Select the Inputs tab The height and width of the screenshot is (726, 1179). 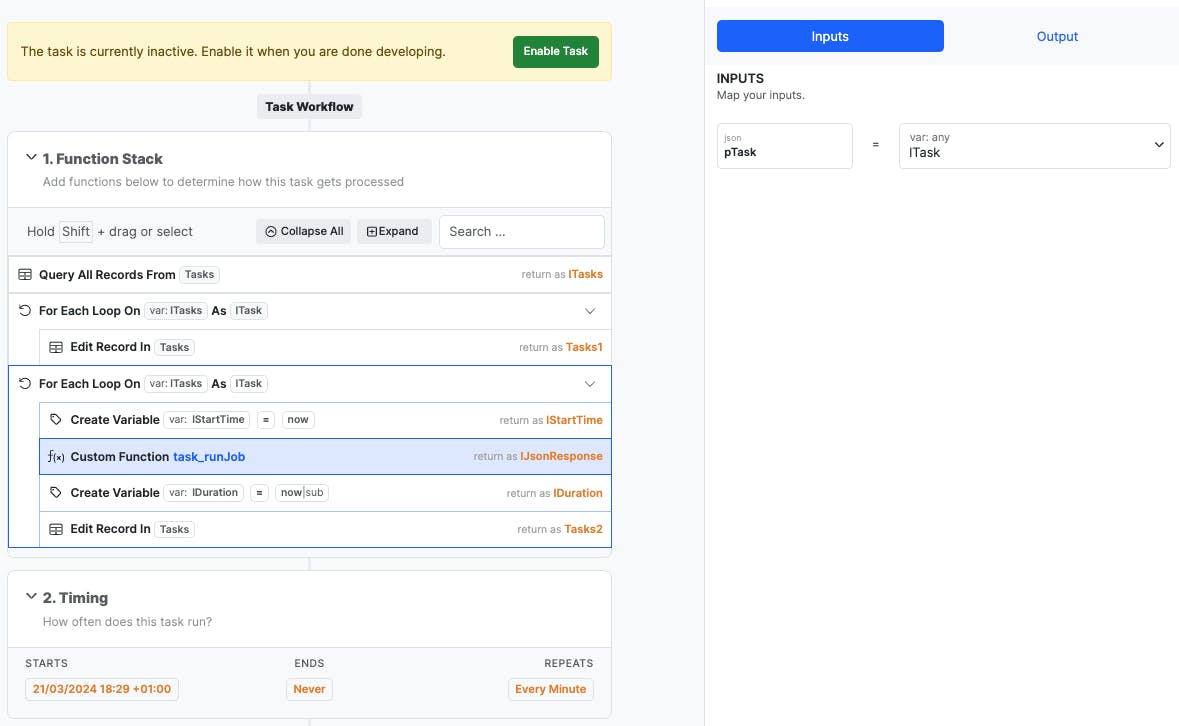coord(830,37)
